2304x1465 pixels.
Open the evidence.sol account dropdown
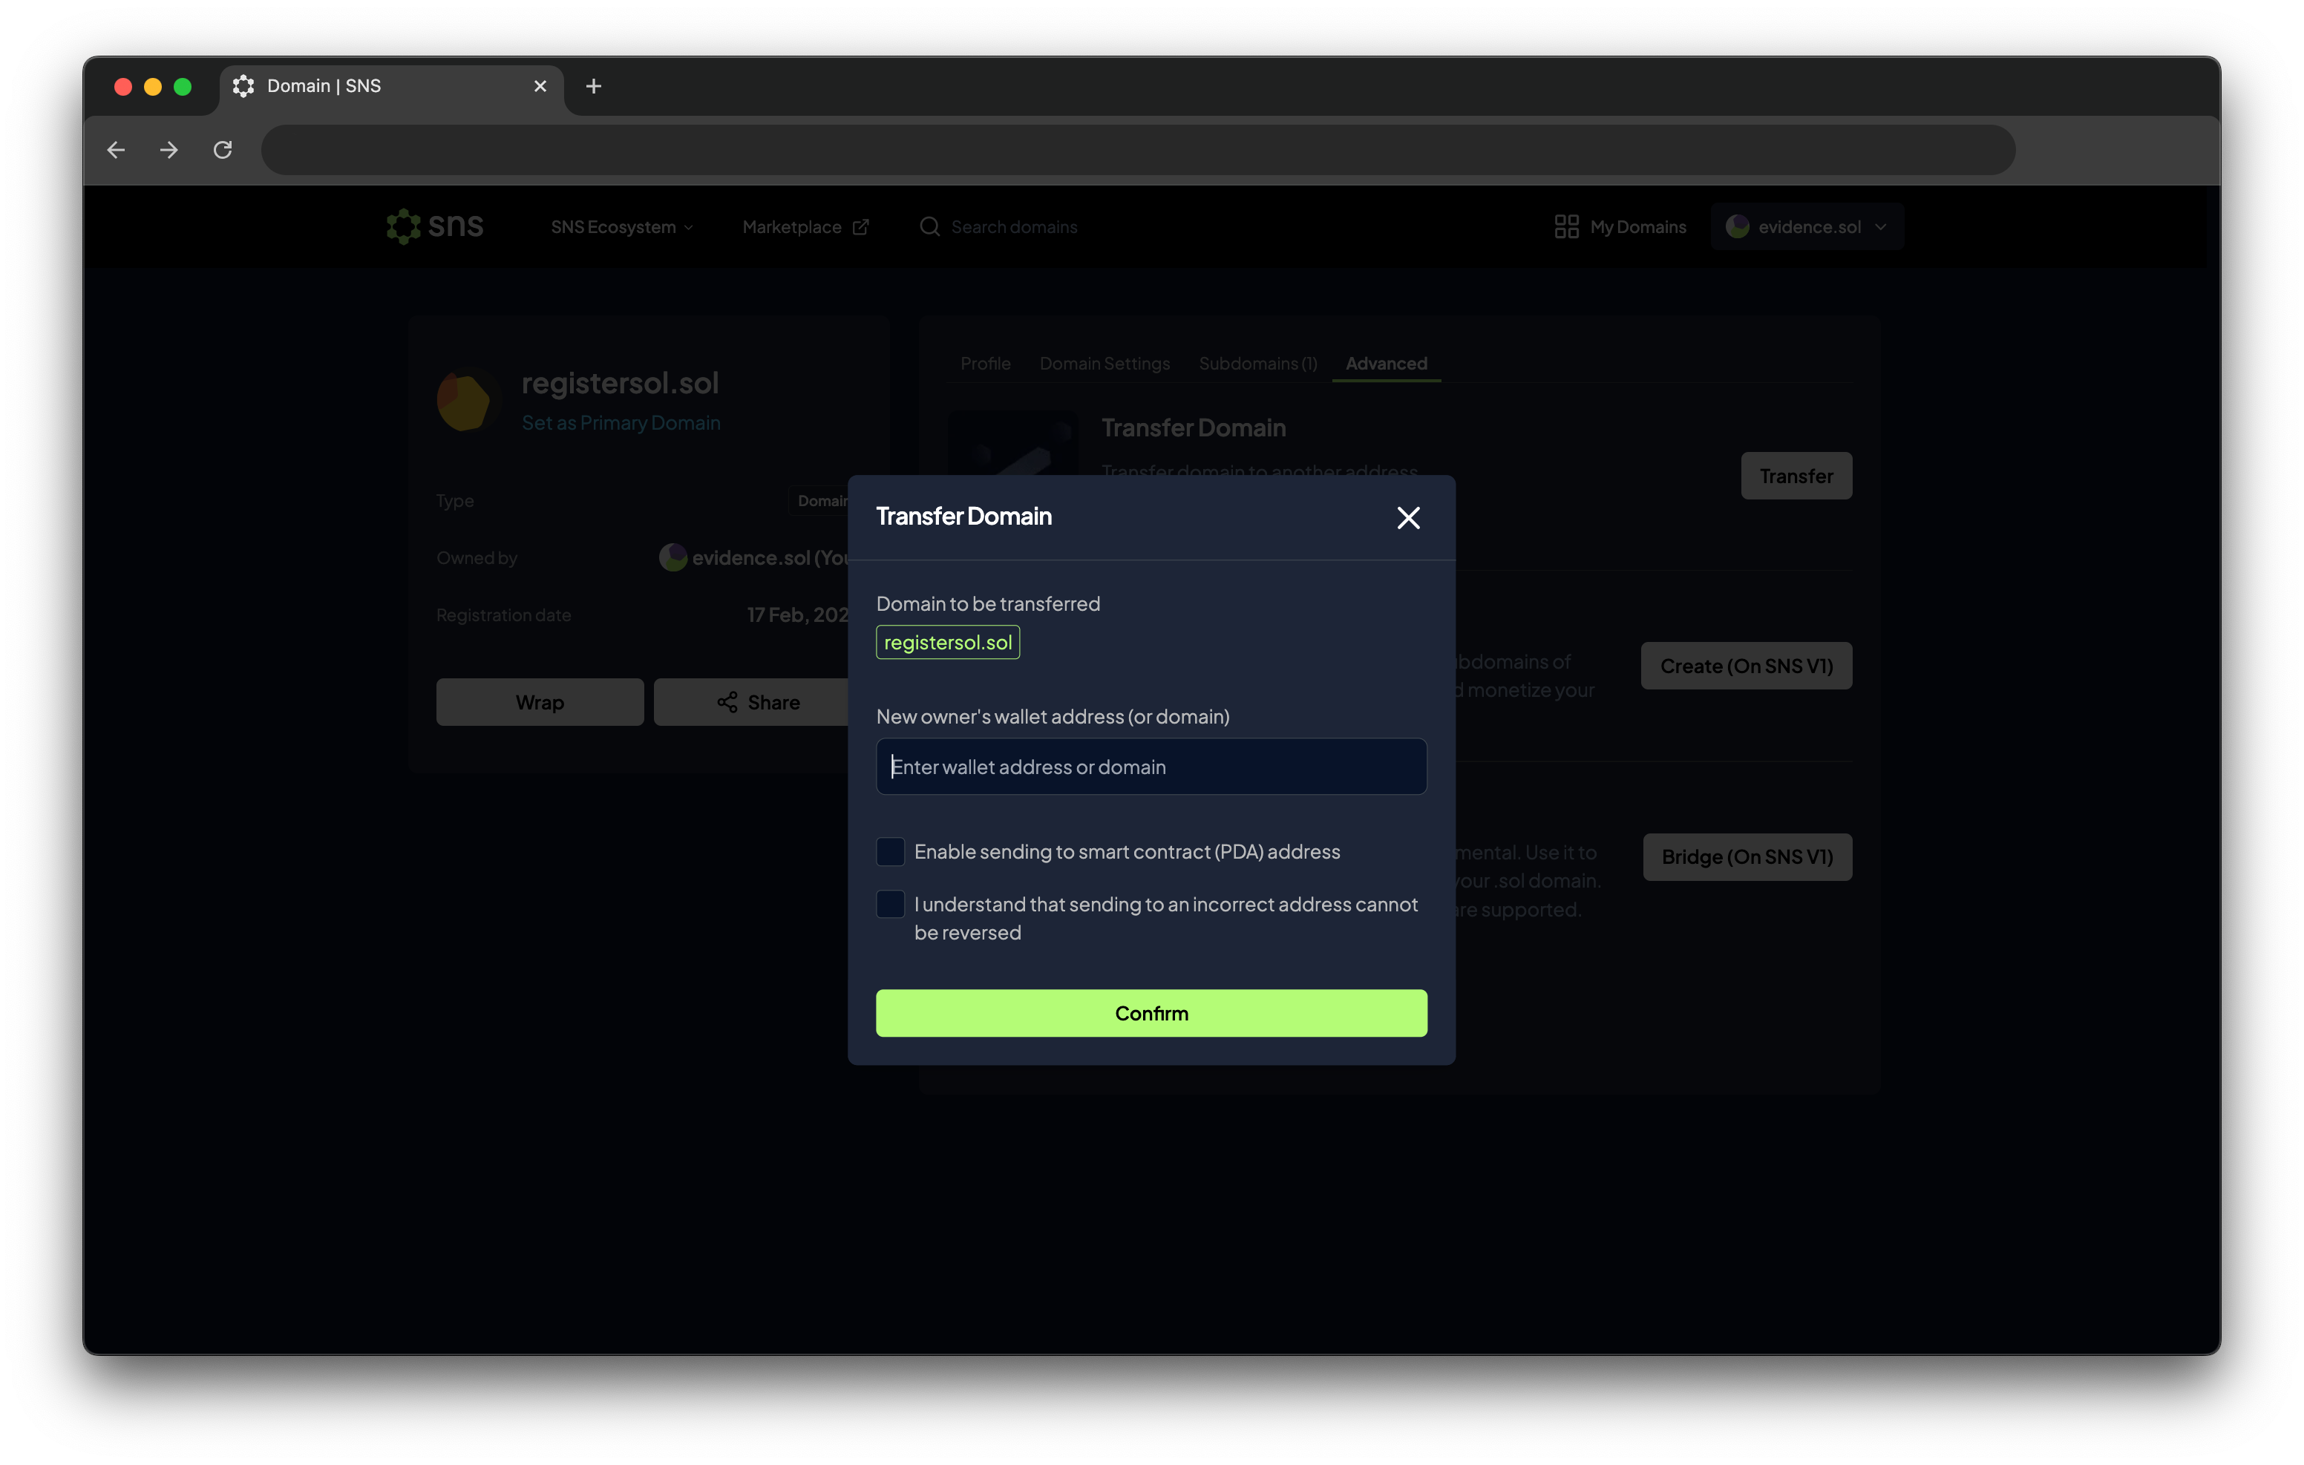(1806, 227)
